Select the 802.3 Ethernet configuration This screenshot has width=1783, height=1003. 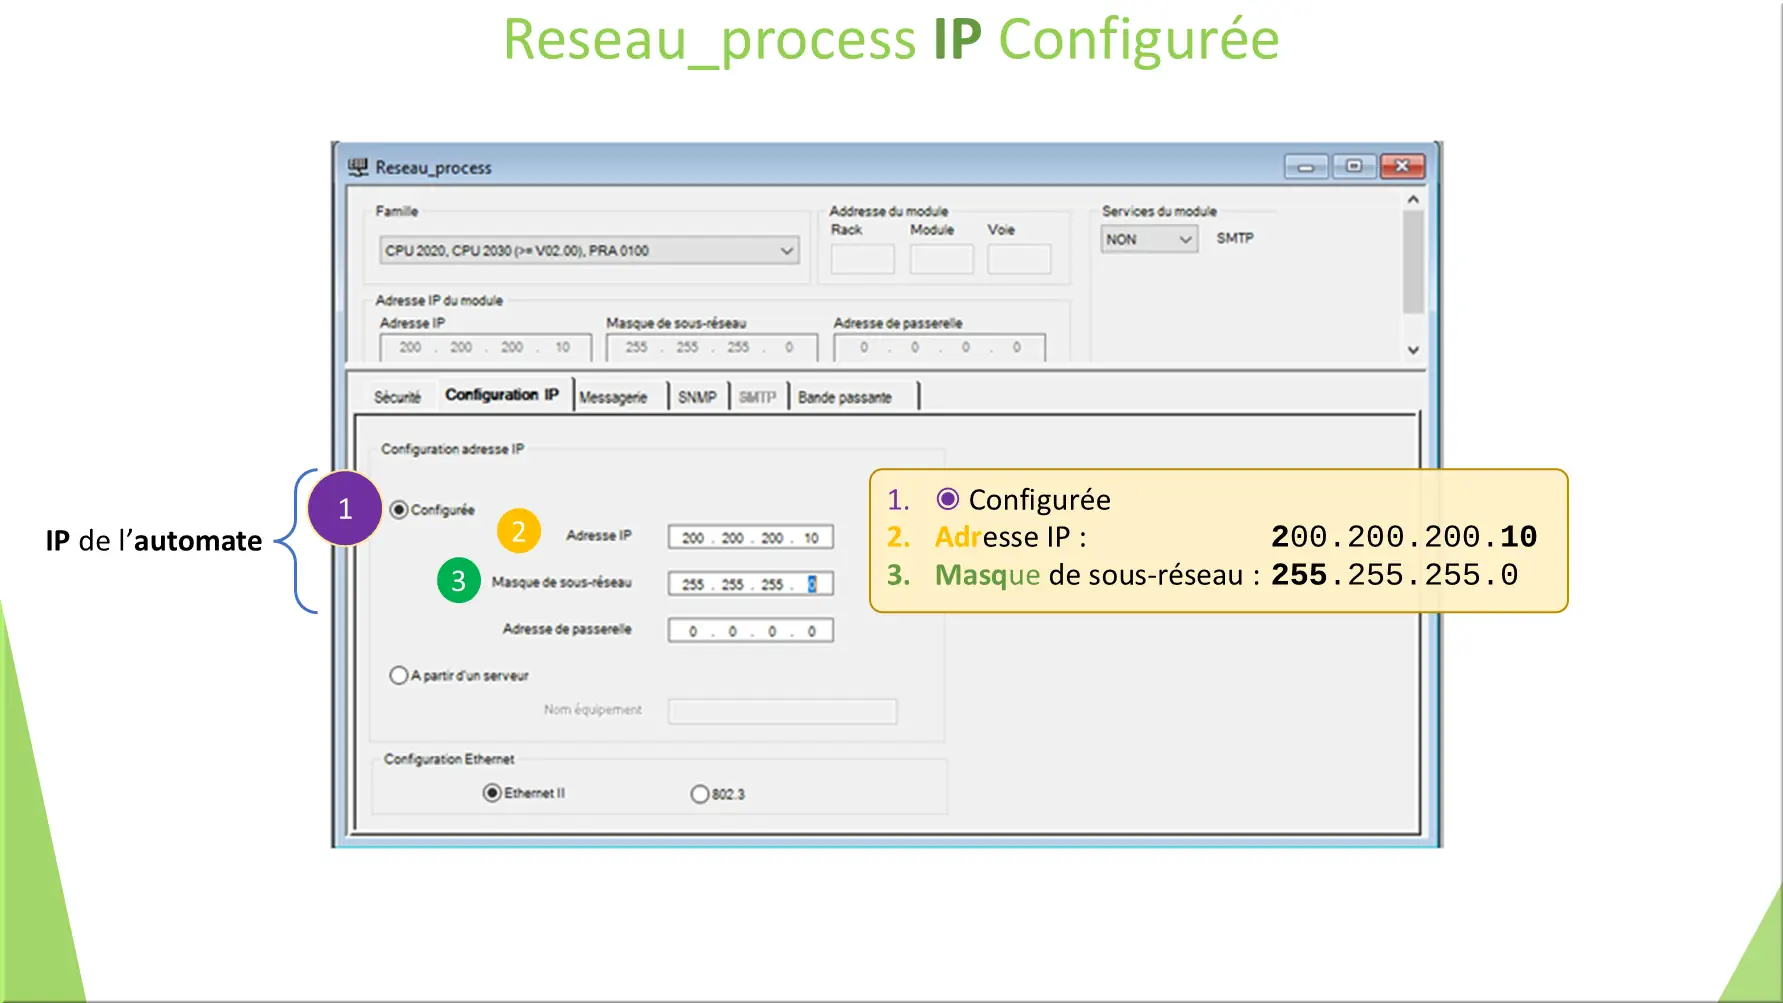point(700,792)
